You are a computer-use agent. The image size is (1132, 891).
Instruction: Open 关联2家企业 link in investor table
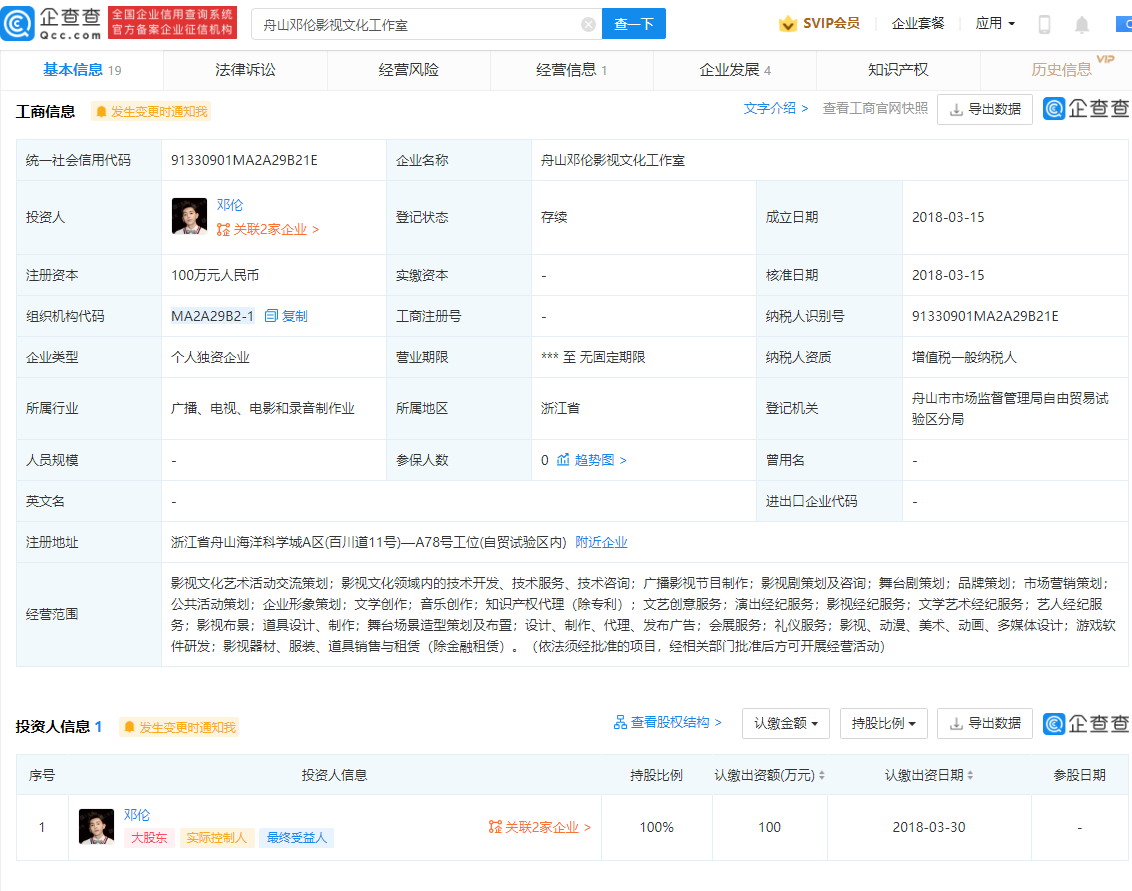click(x=540, y=827)
